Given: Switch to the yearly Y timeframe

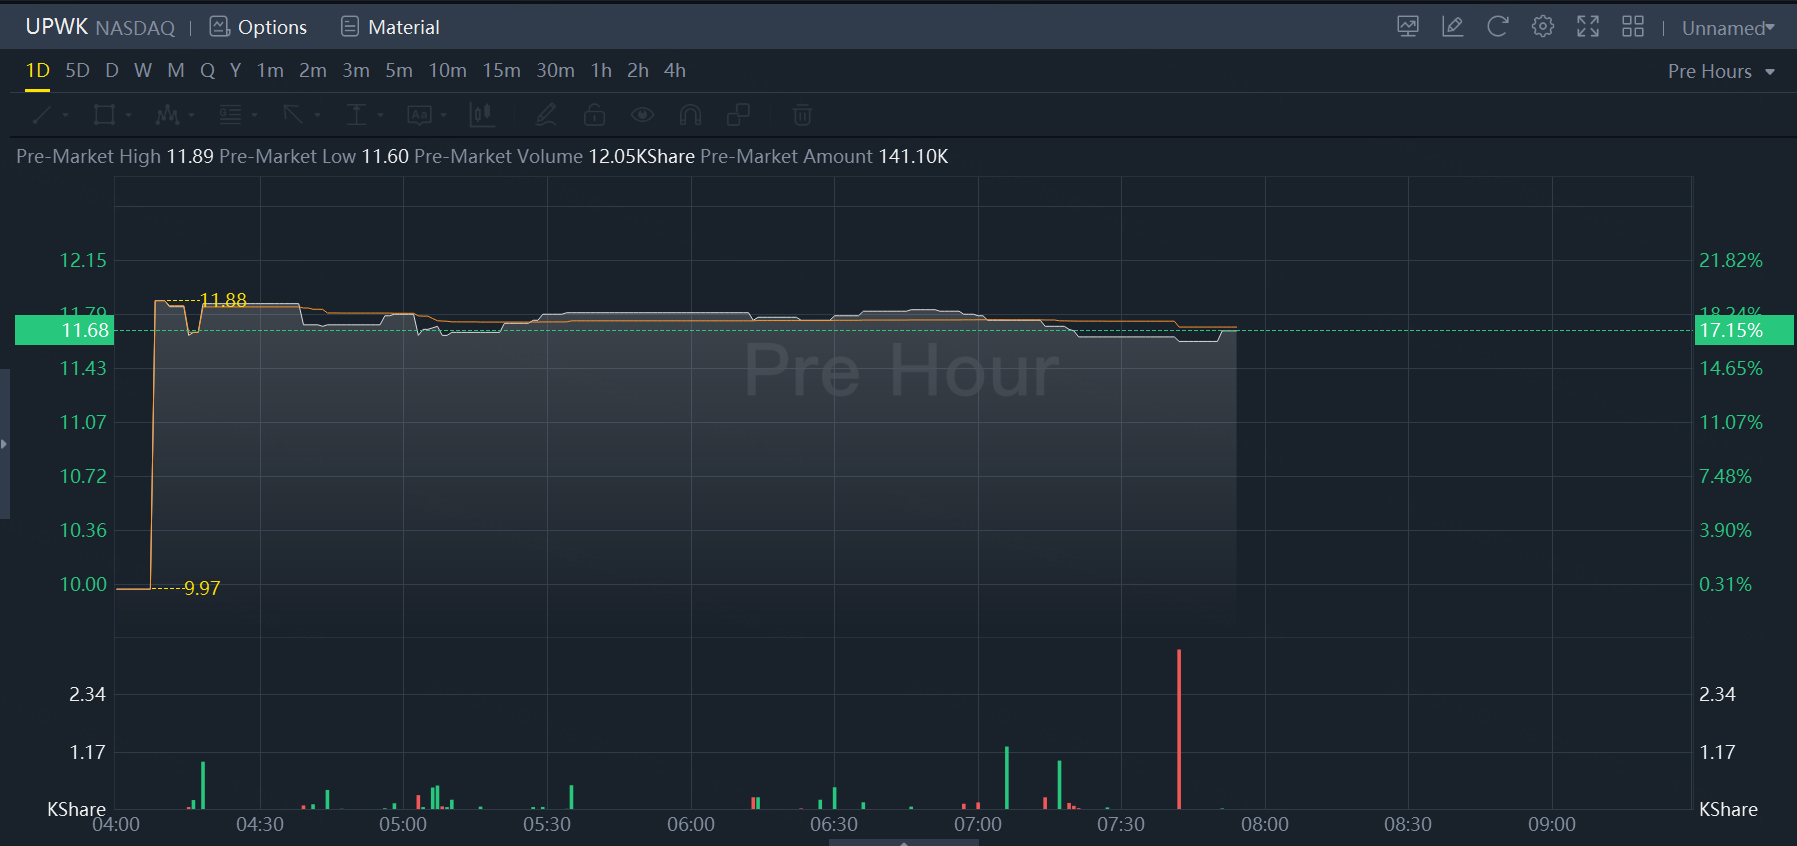Looking at the screenshot, I should [x=236, y=71].
